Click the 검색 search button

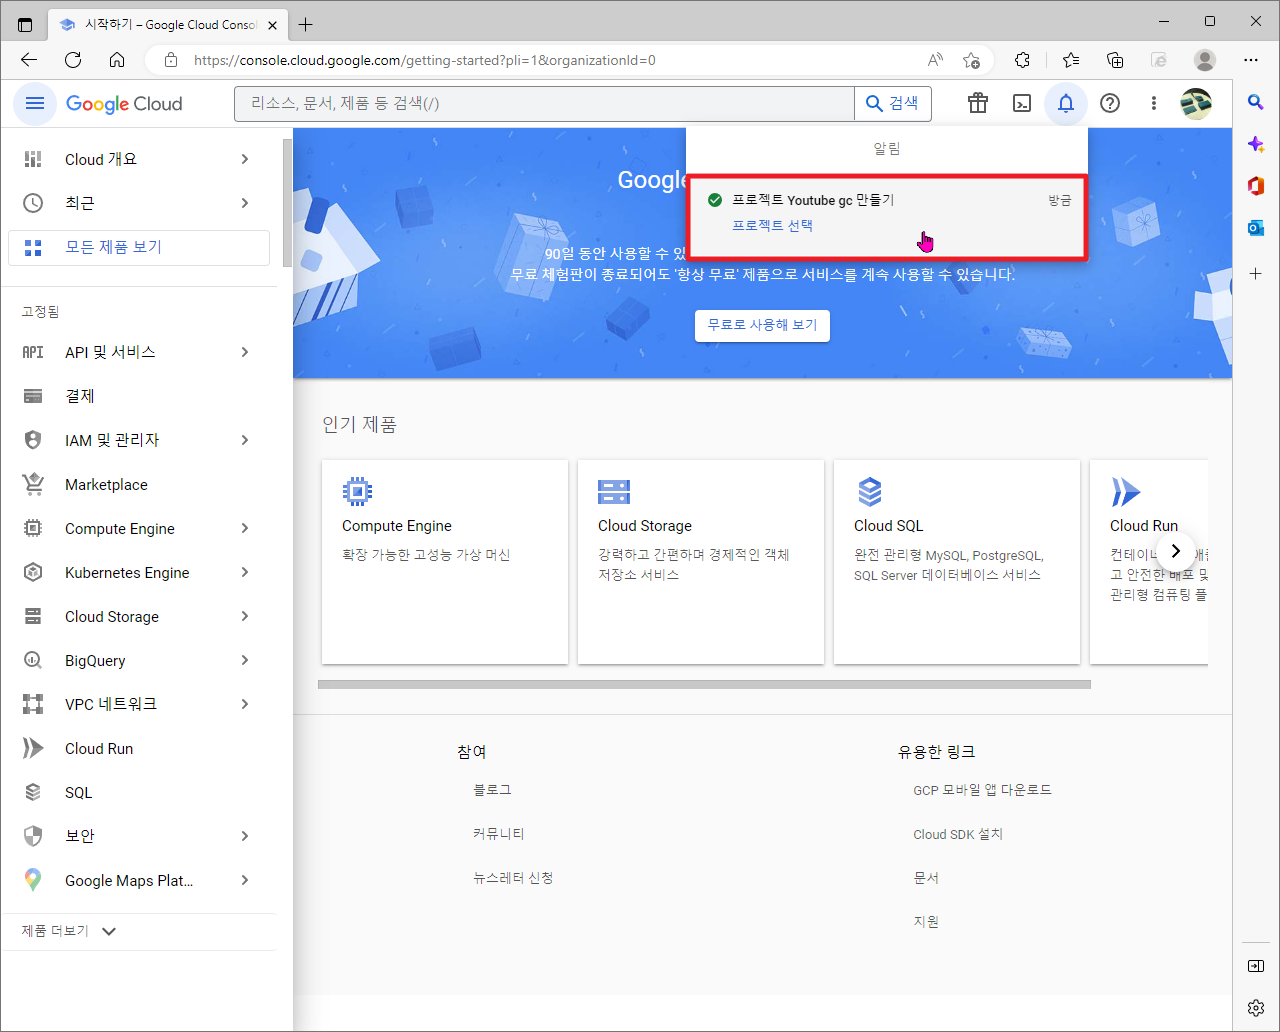893,103
